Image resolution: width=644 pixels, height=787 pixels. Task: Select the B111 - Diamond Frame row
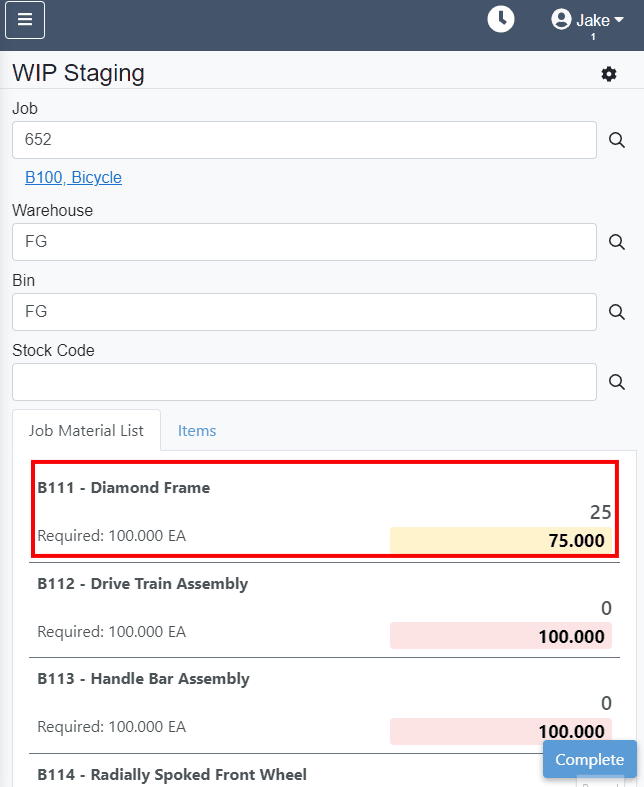pyautogui.click(x=325, y=509)
